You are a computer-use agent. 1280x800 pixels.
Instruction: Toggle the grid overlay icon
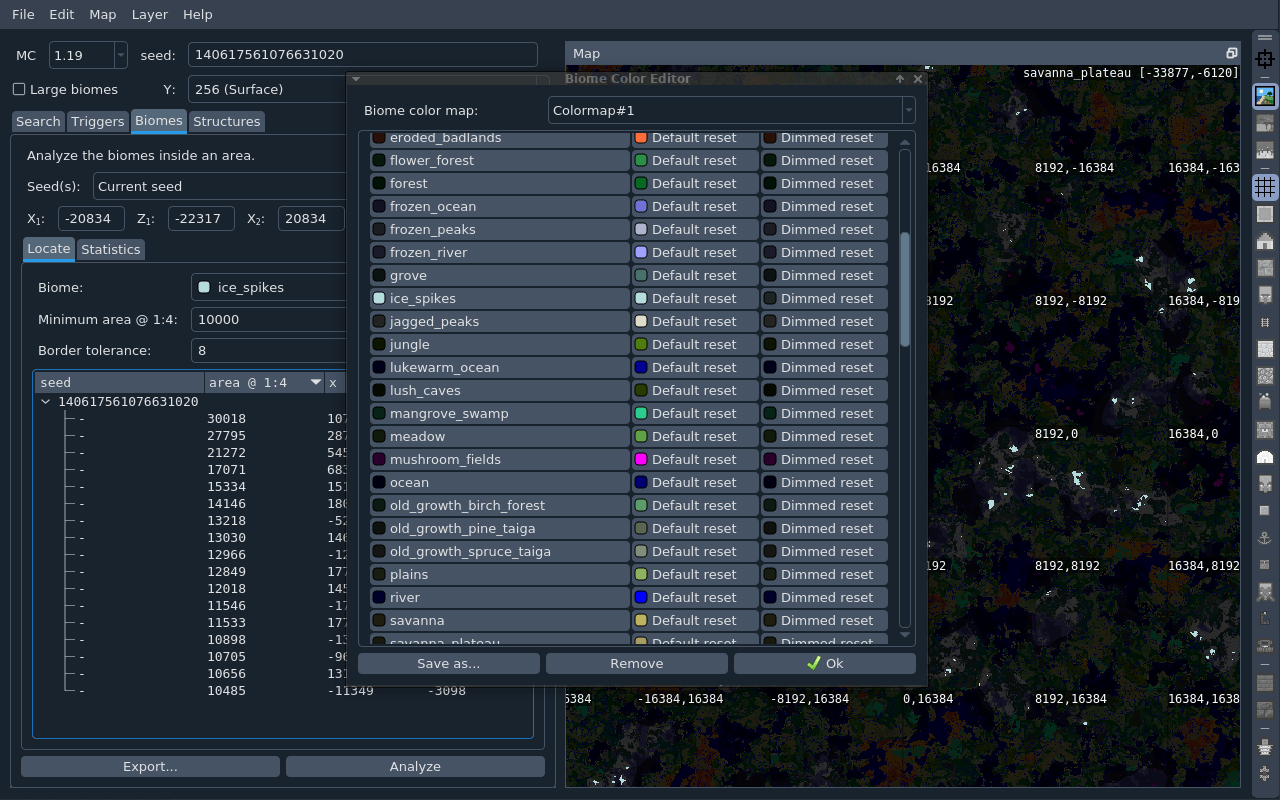(x=1264, y=187)
